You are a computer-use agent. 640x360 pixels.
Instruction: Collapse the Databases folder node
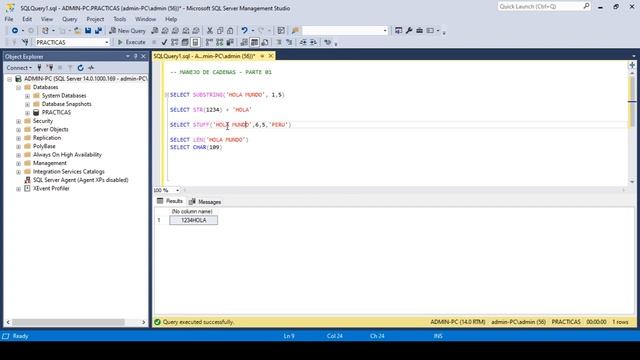18,87
